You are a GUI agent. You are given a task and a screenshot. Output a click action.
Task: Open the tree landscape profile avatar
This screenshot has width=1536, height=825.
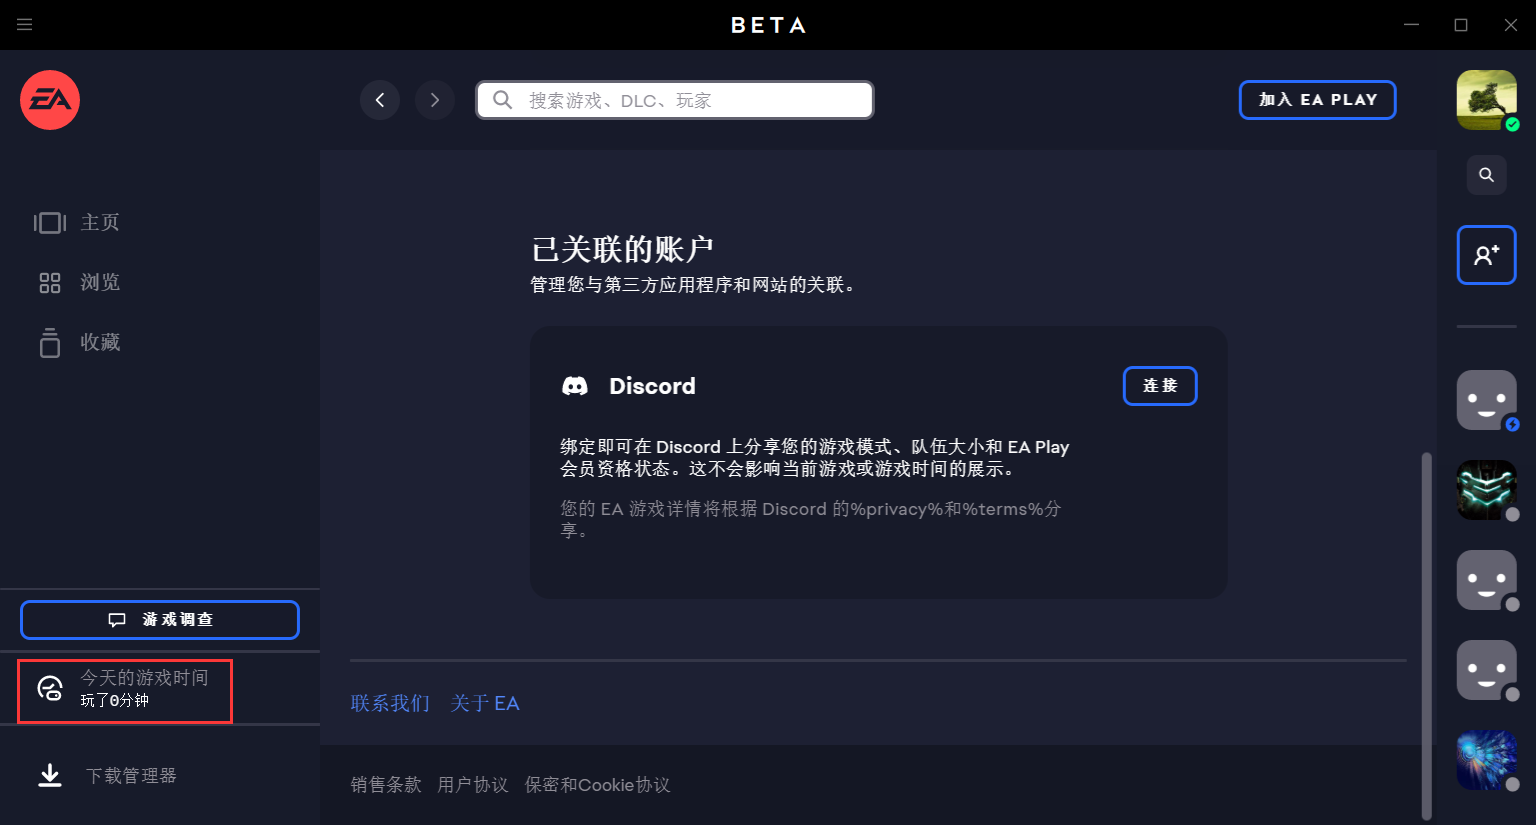coord(1486,100)
